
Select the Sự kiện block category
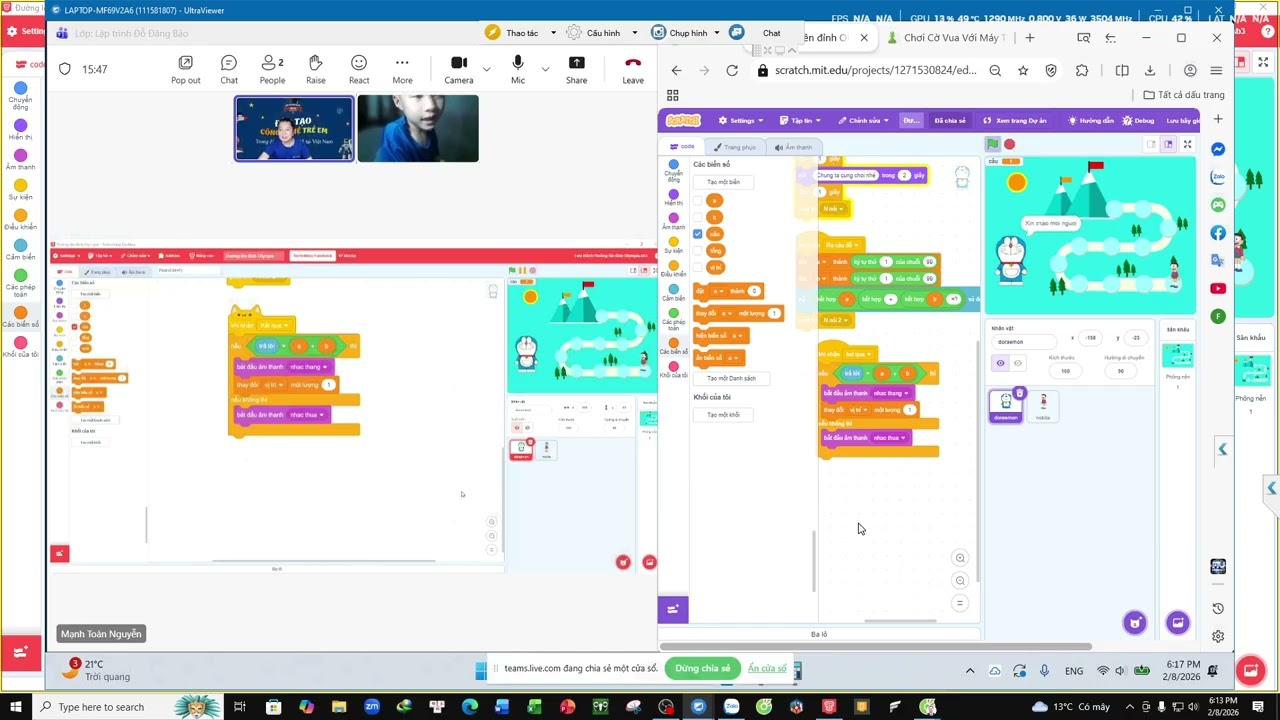pyautogui.click(x=674, y=245)
